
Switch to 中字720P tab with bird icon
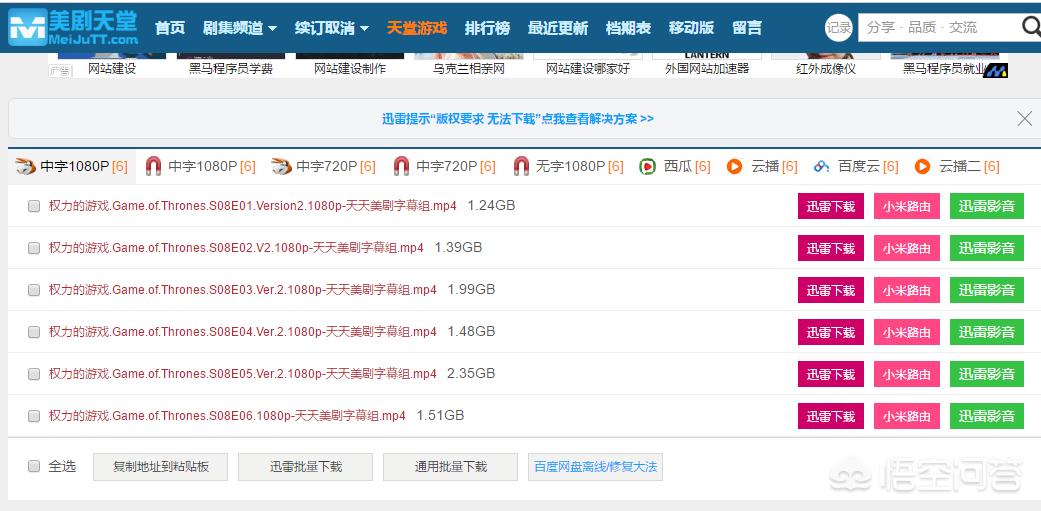click(323, 167)
